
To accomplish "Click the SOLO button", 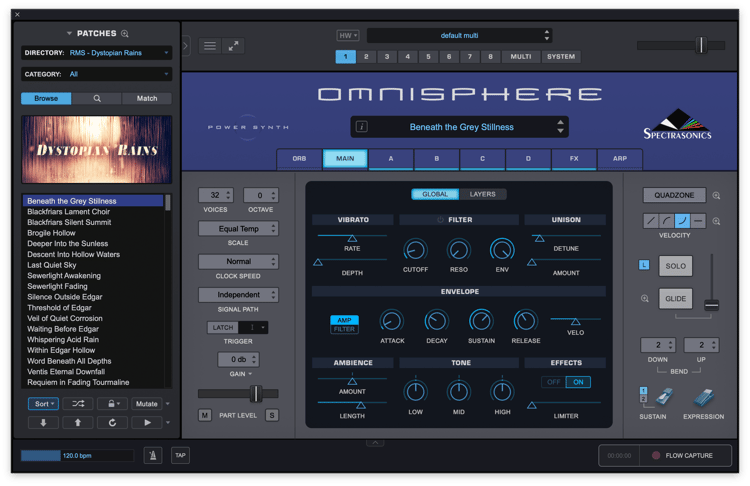I will [675, 266].
